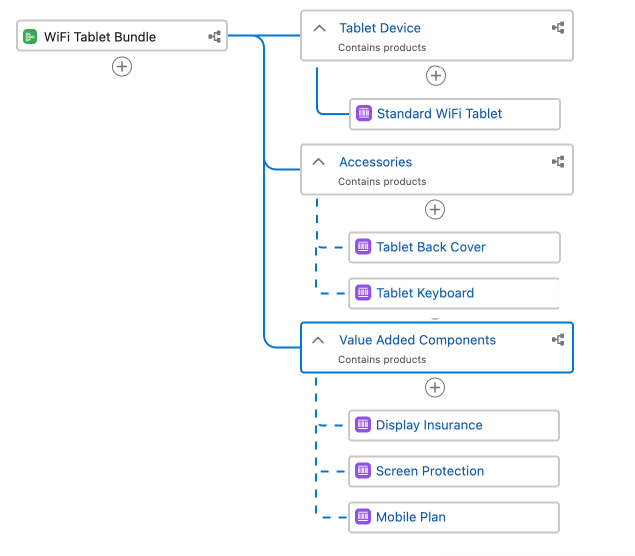The image size is (635, 556).
Task: Collapse the Tablet Device group
Action: pos(319,28)
